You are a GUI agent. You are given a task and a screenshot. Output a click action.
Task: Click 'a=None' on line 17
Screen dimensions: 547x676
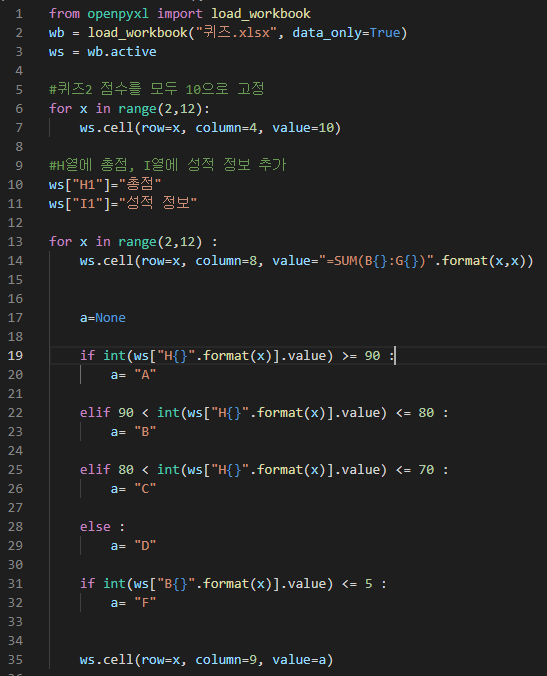(103, 318)
